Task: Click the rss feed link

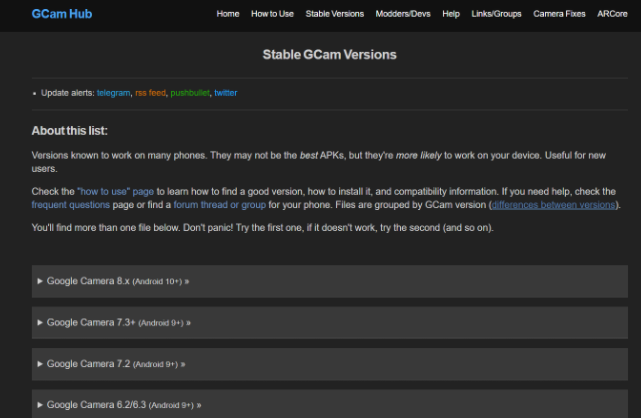Action: (150, 93)
